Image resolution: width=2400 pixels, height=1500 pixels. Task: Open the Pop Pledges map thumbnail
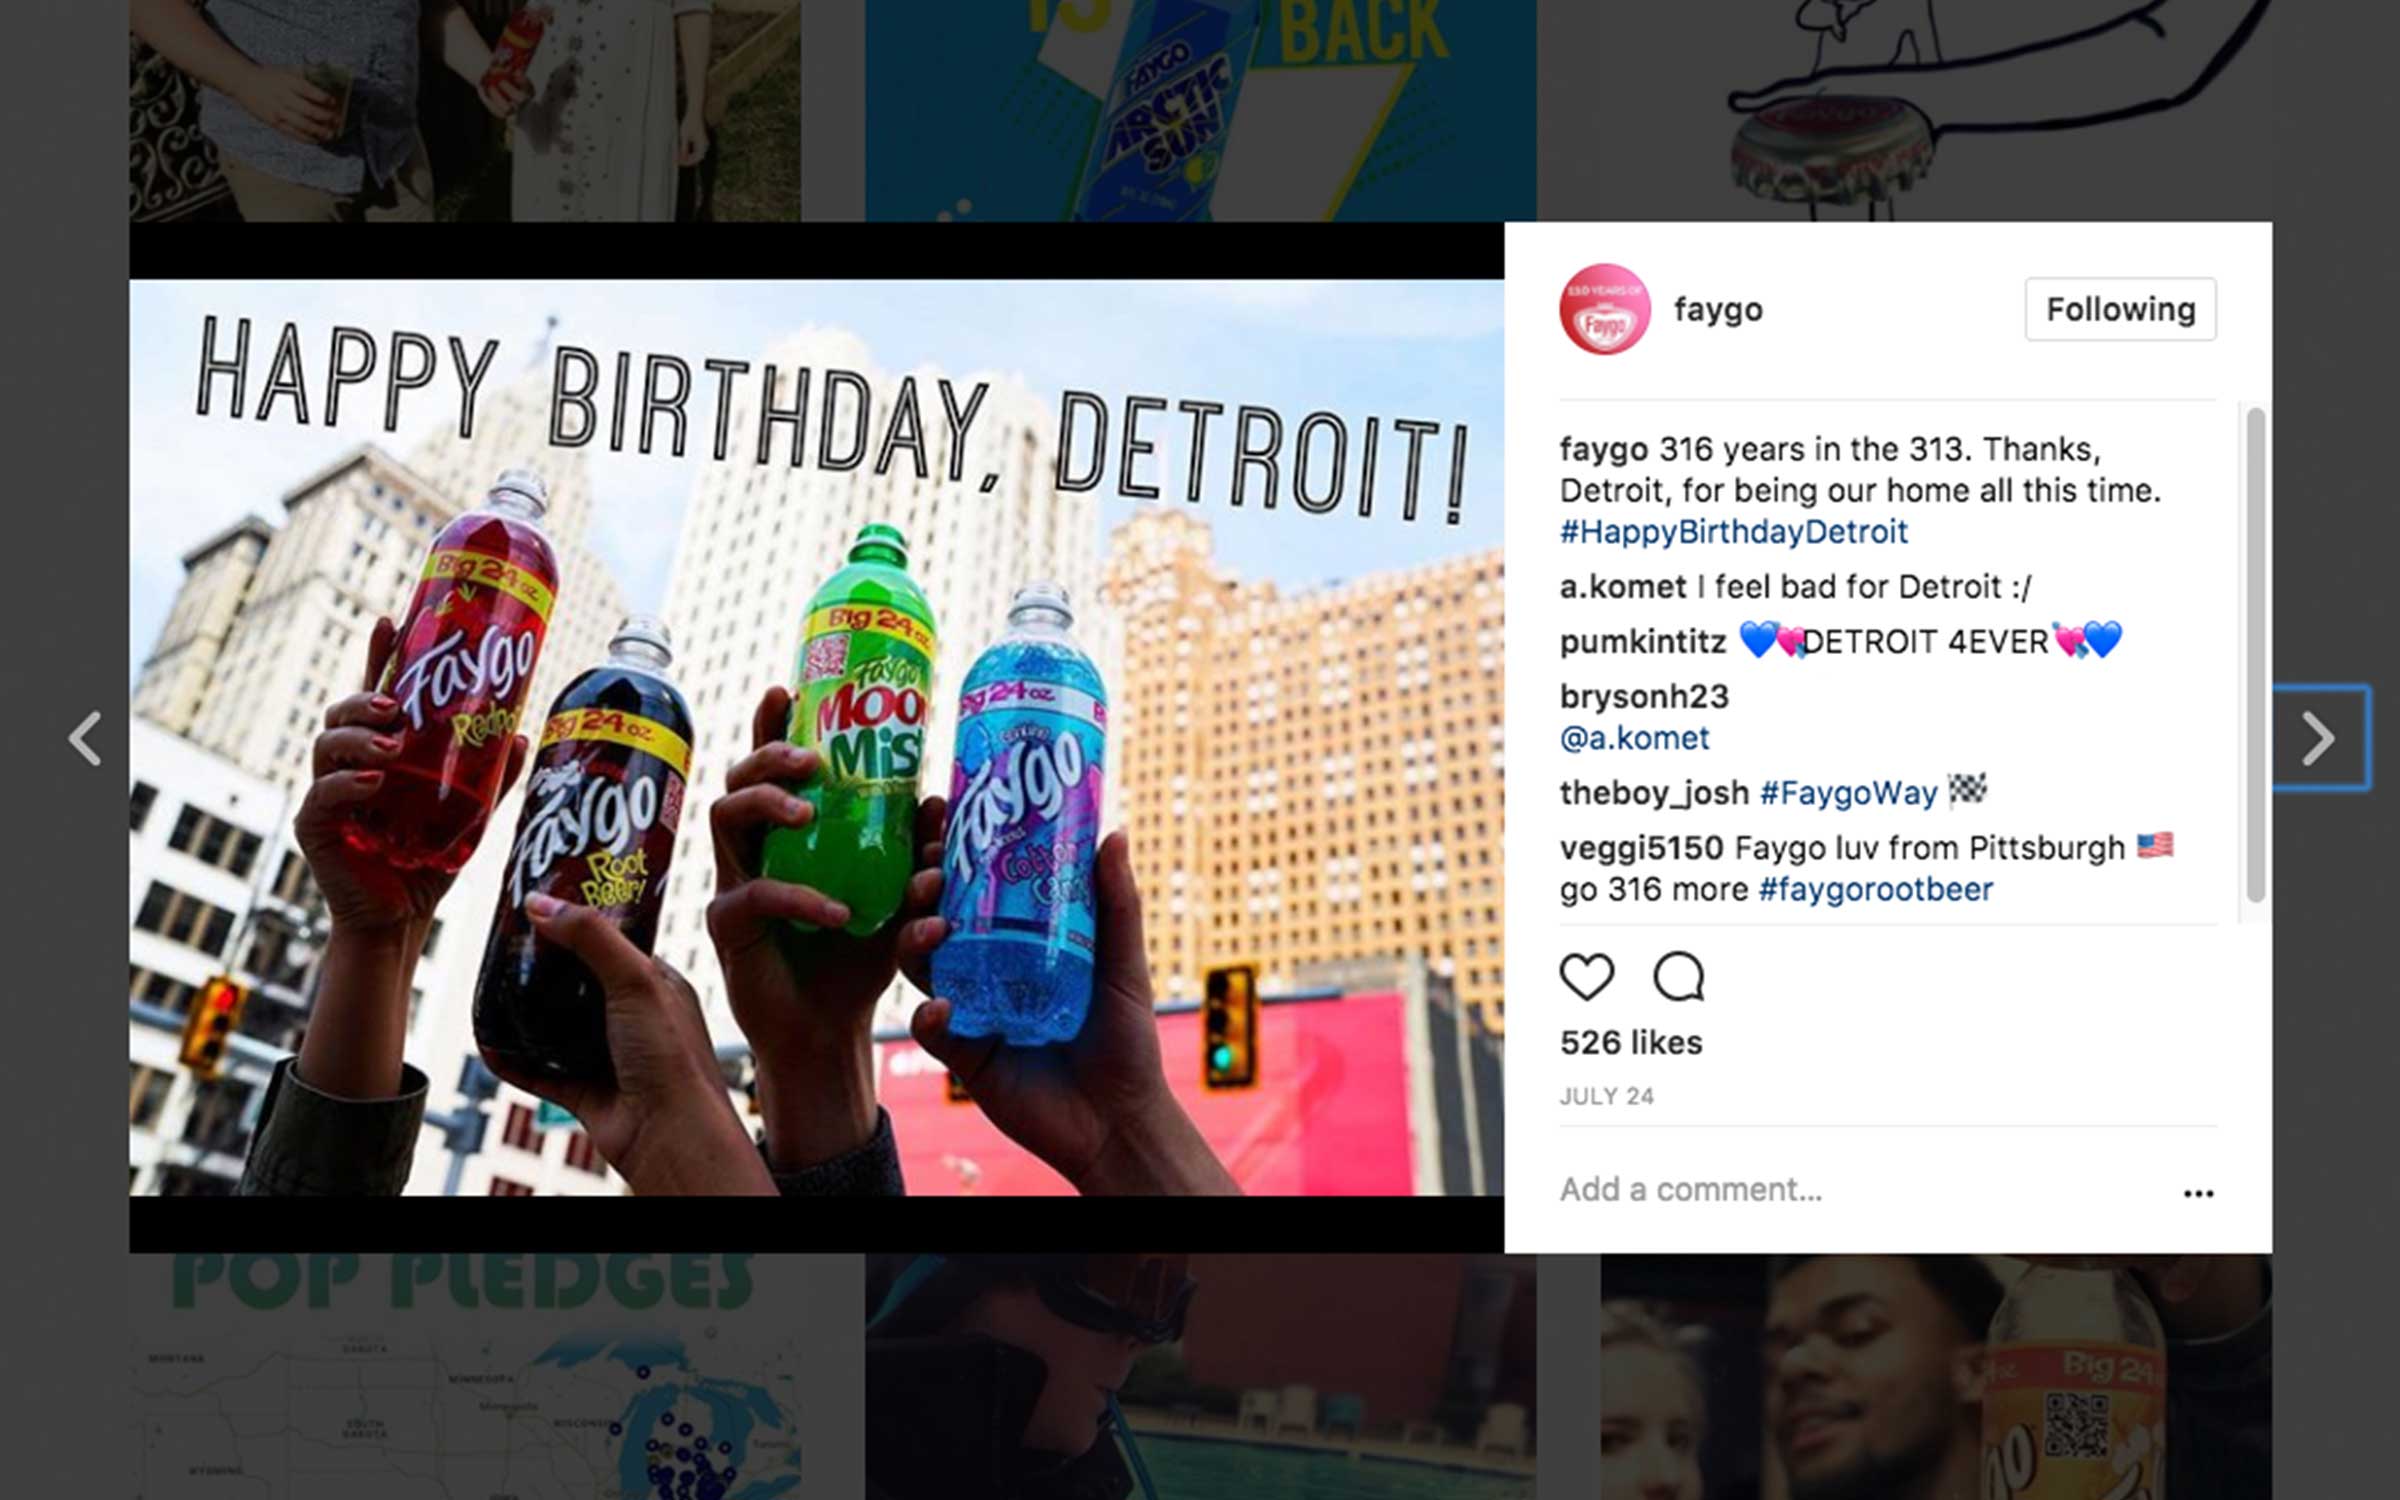tap(465, 1376)
